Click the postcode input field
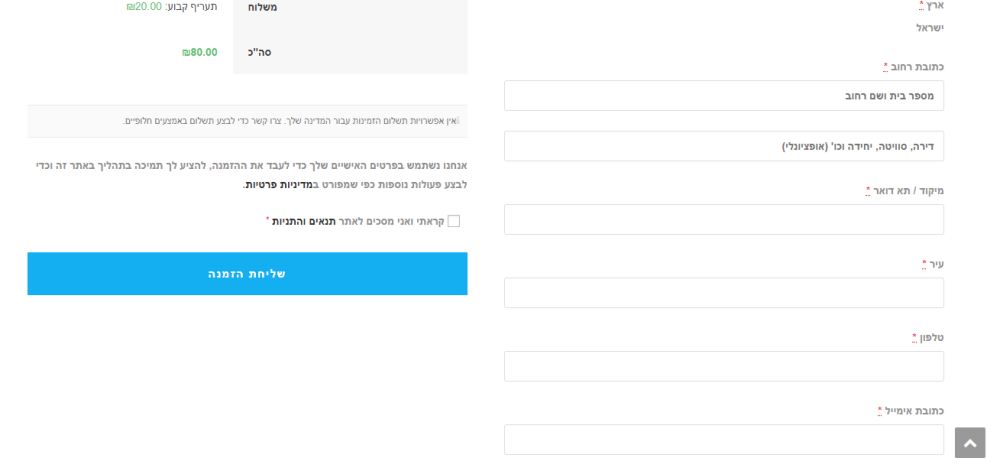The image size is (1000, 471). tap(723, 220)
